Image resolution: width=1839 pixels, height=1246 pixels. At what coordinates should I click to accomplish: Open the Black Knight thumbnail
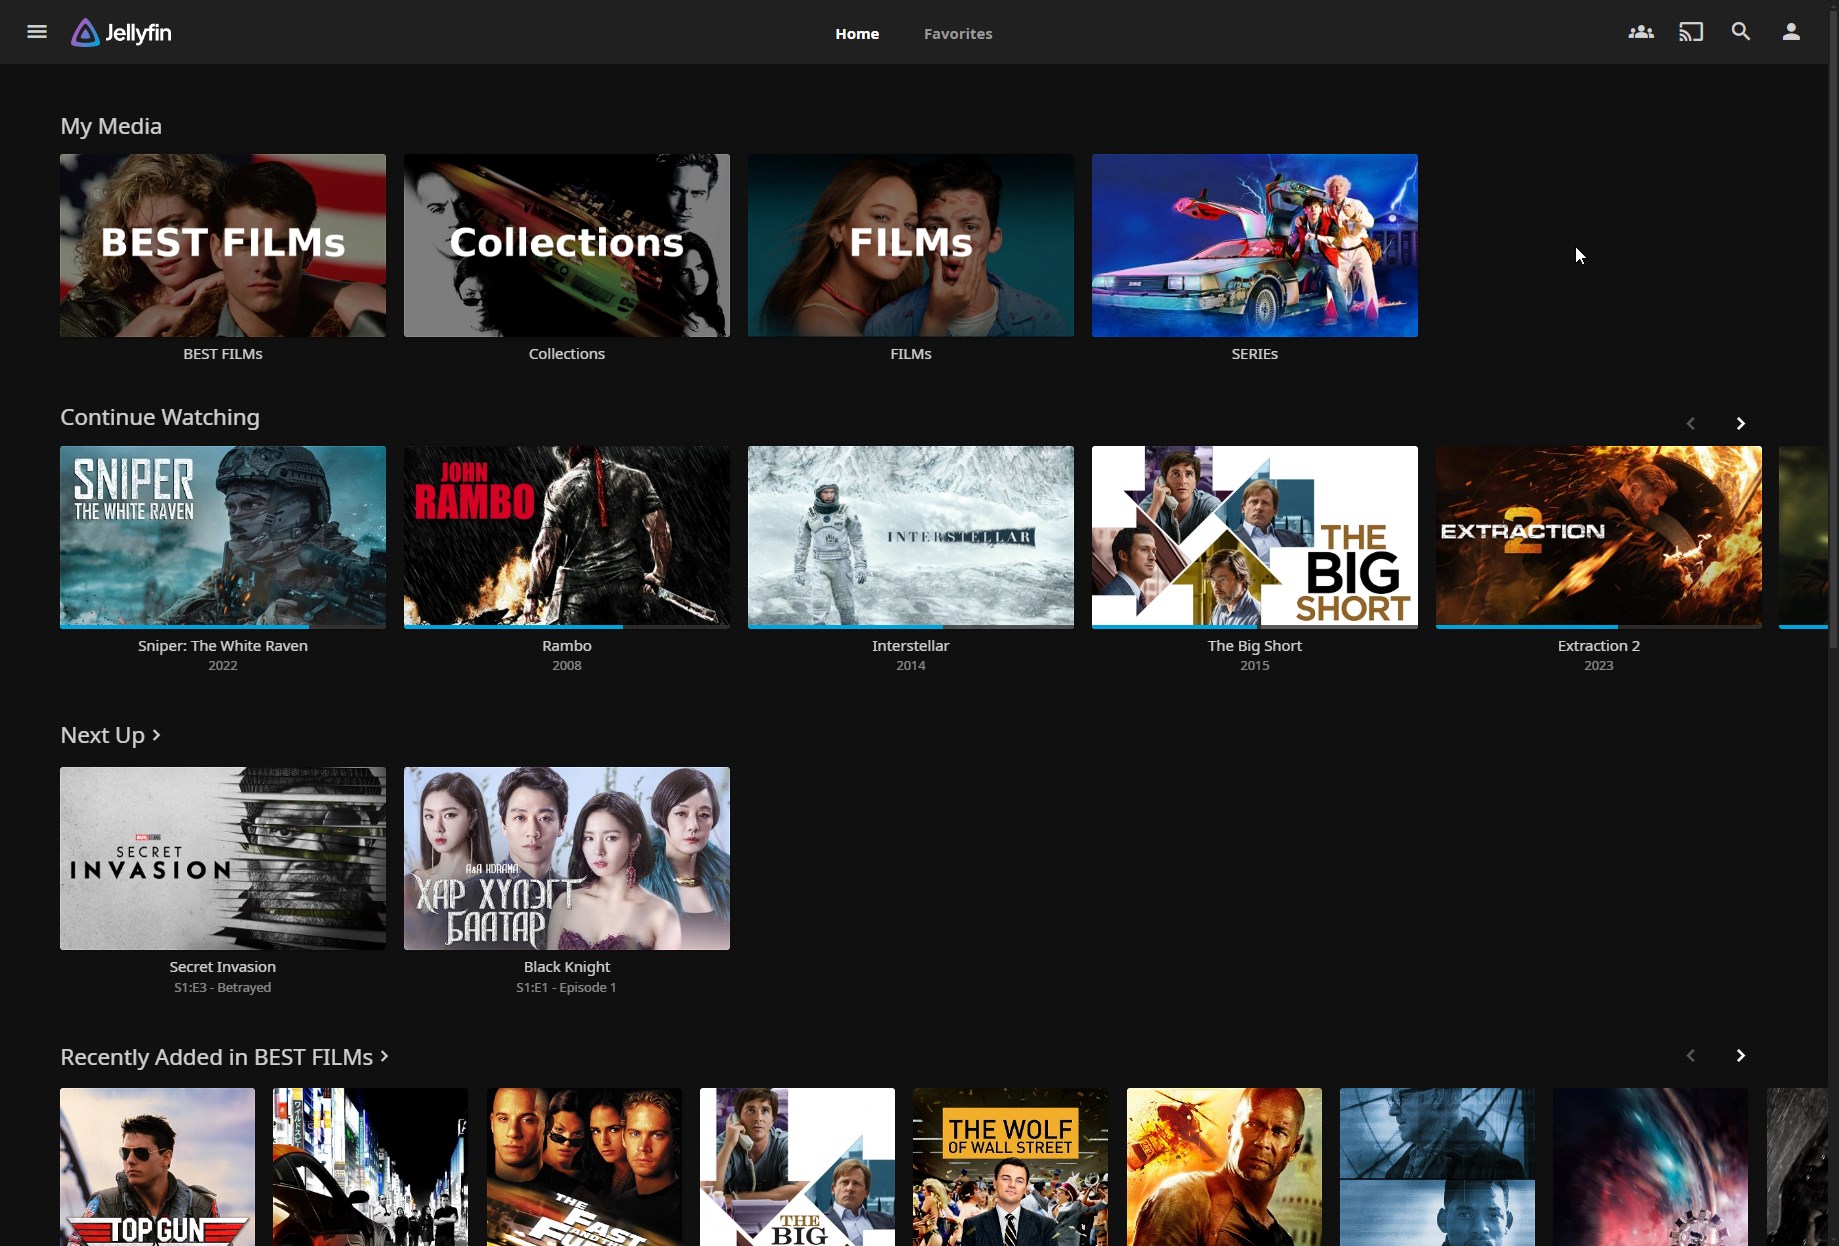567,858
